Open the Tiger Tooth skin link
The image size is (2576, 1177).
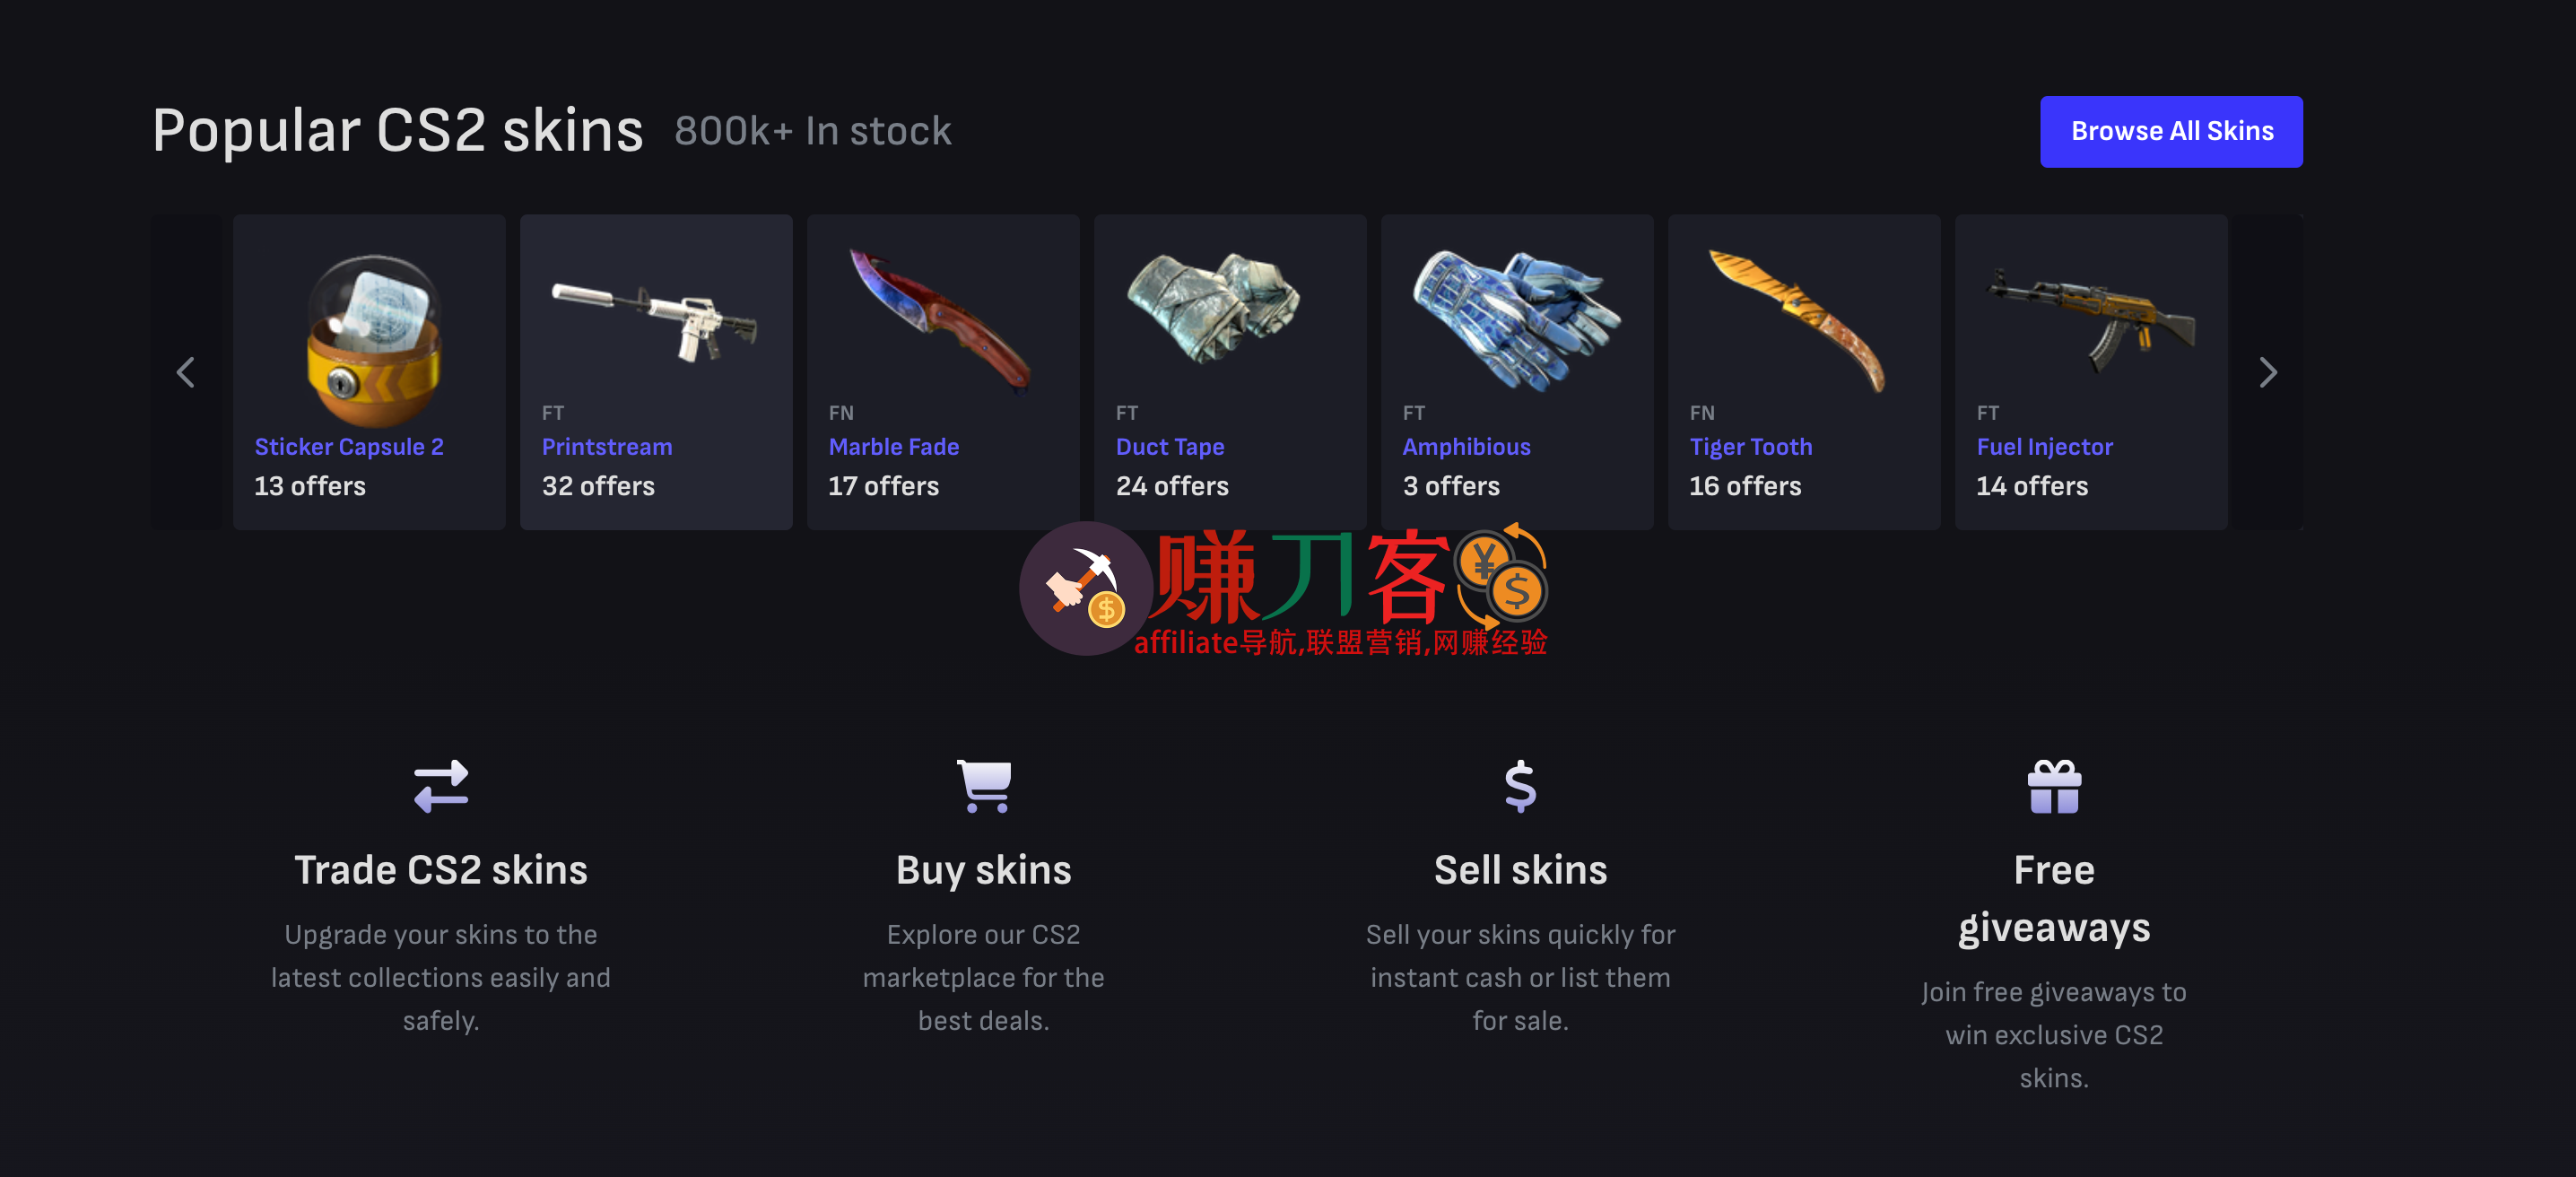pos(1750,446)
